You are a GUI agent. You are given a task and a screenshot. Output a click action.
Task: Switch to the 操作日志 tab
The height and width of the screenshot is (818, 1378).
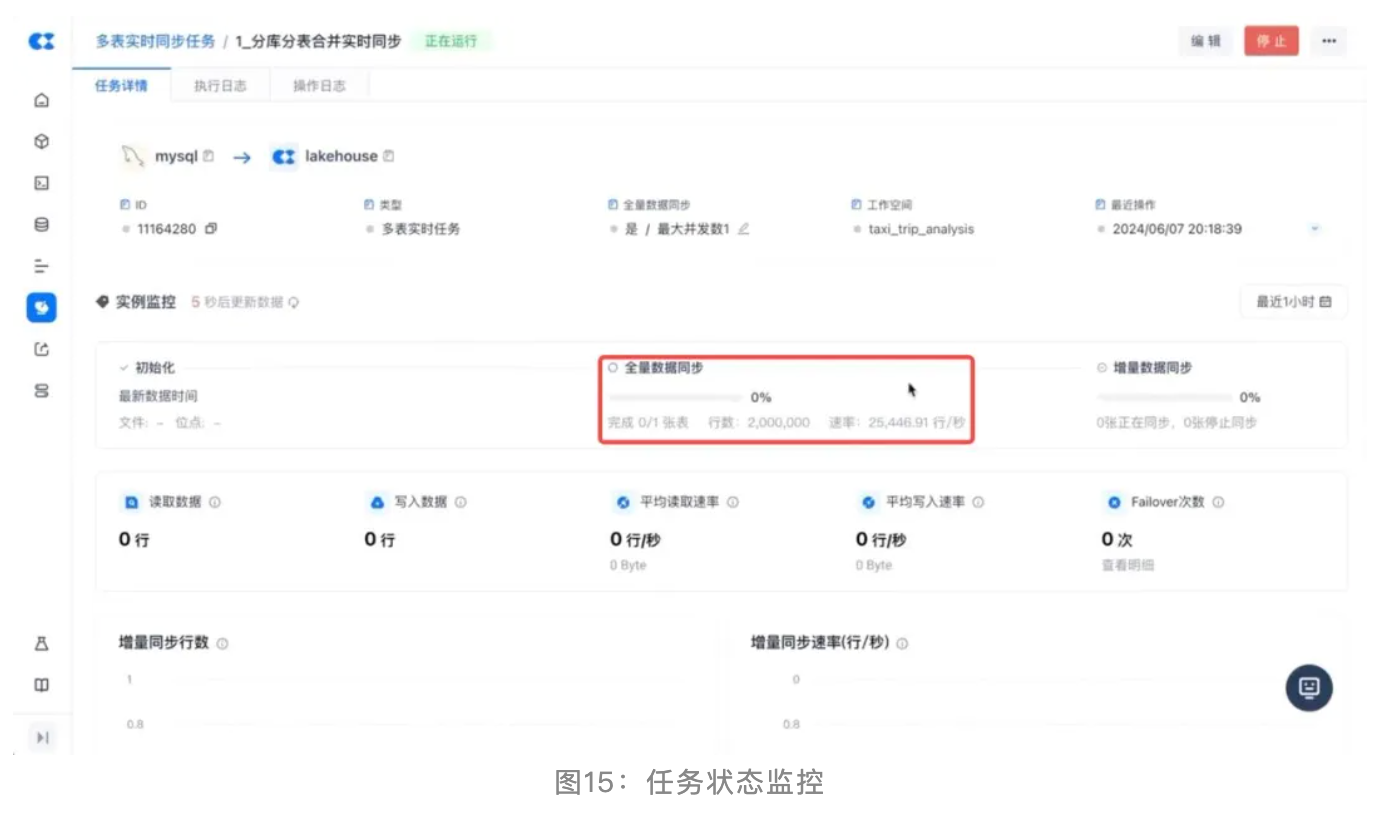point(319,86)
